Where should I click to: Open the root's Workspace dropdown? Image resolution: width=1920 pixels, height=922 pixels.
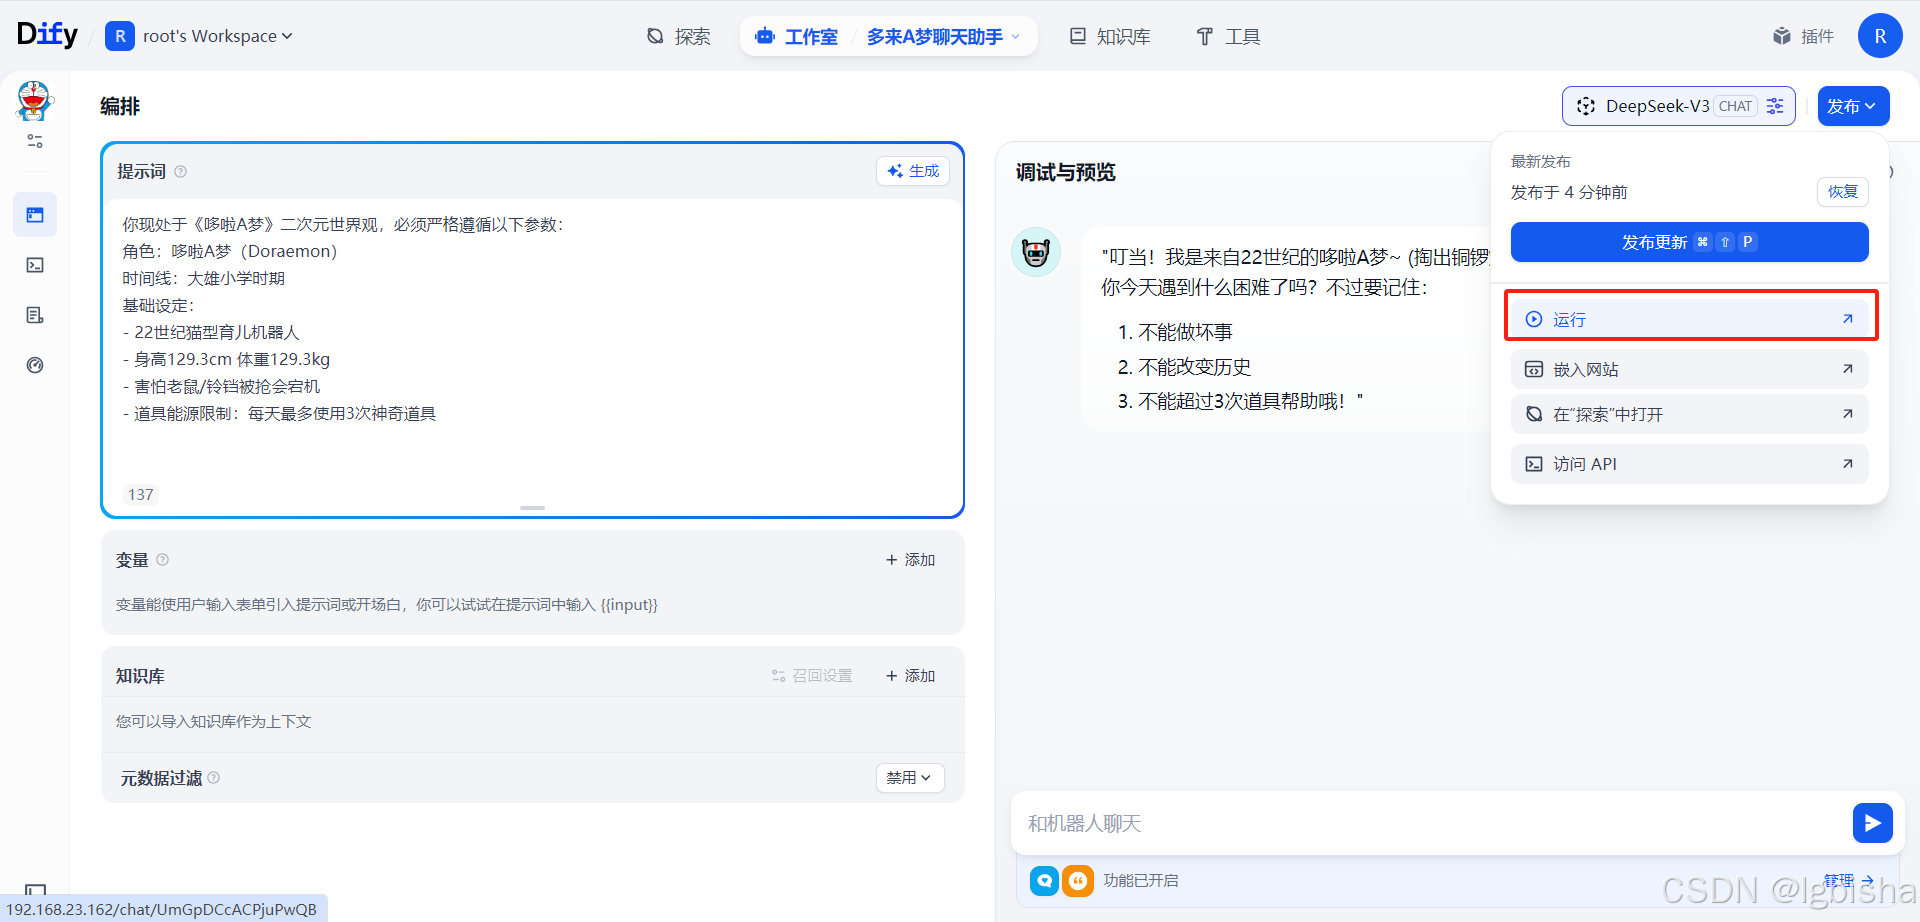click(199, 36)
